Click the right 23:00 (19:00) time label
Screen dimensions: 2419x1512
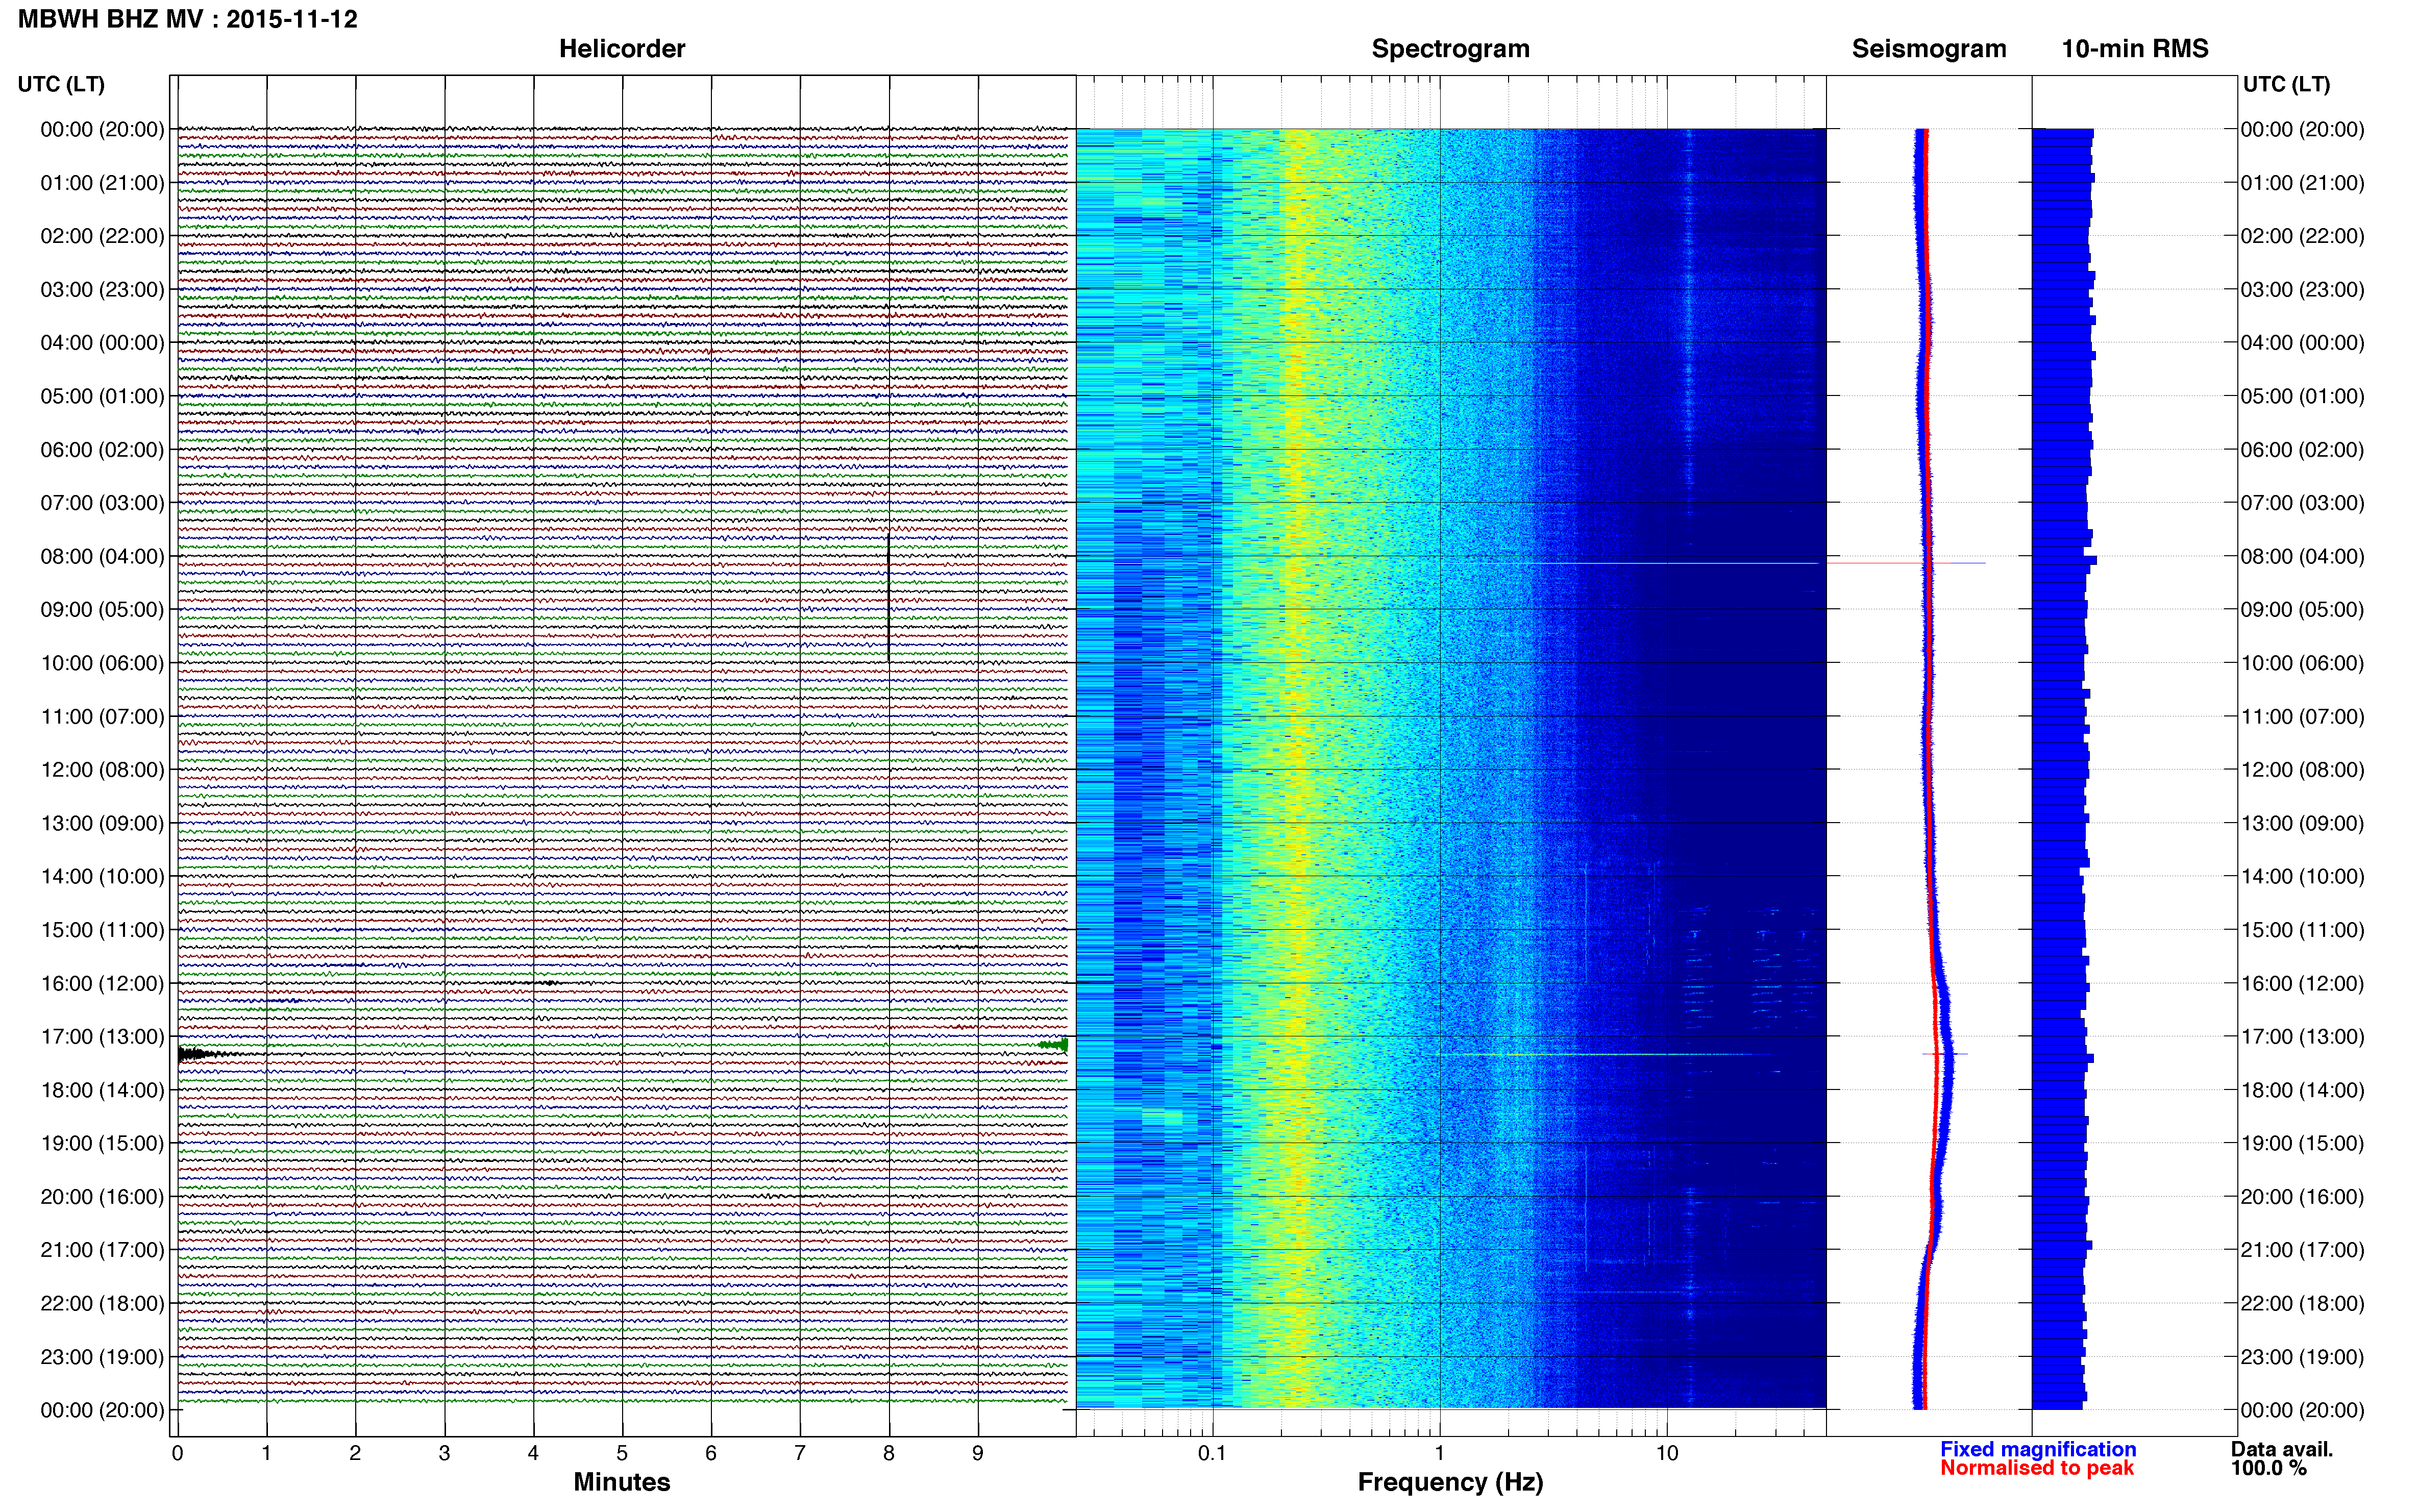2302,1357
